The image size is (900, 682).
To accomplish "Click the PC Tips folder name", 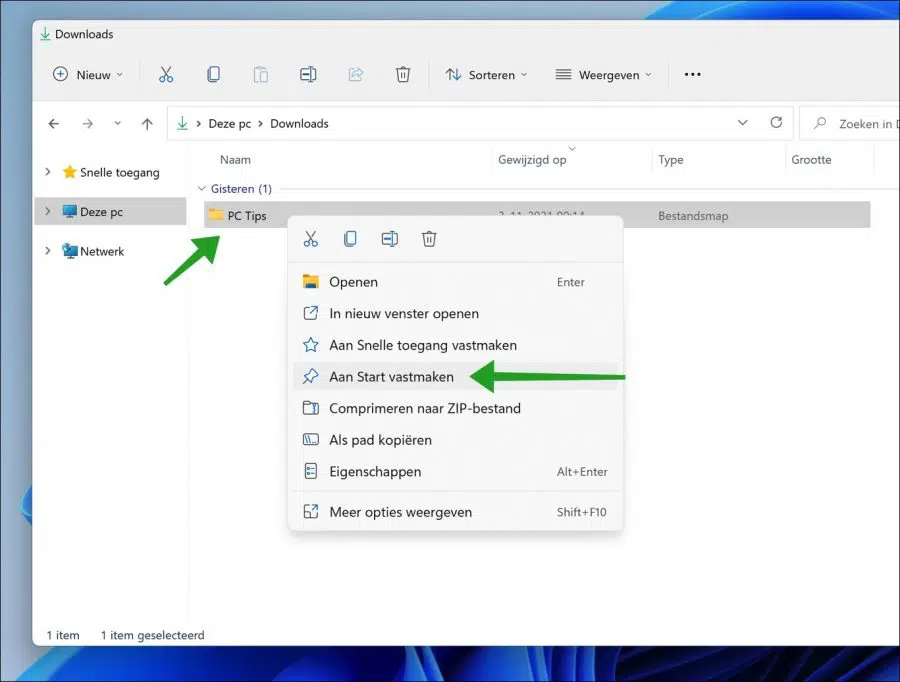I will 247,216.
